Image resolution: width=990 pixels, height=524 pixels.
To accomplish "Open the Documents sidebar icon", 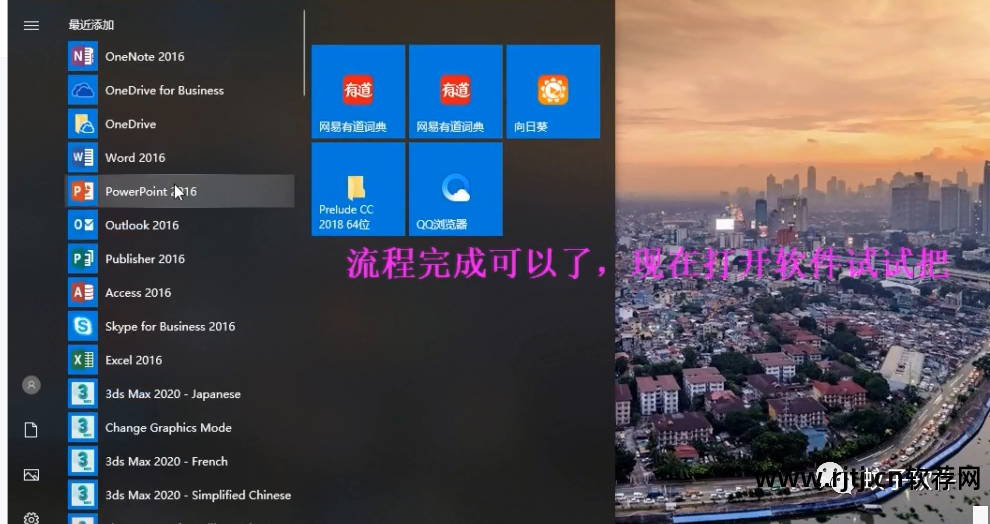I will [31, 430].
